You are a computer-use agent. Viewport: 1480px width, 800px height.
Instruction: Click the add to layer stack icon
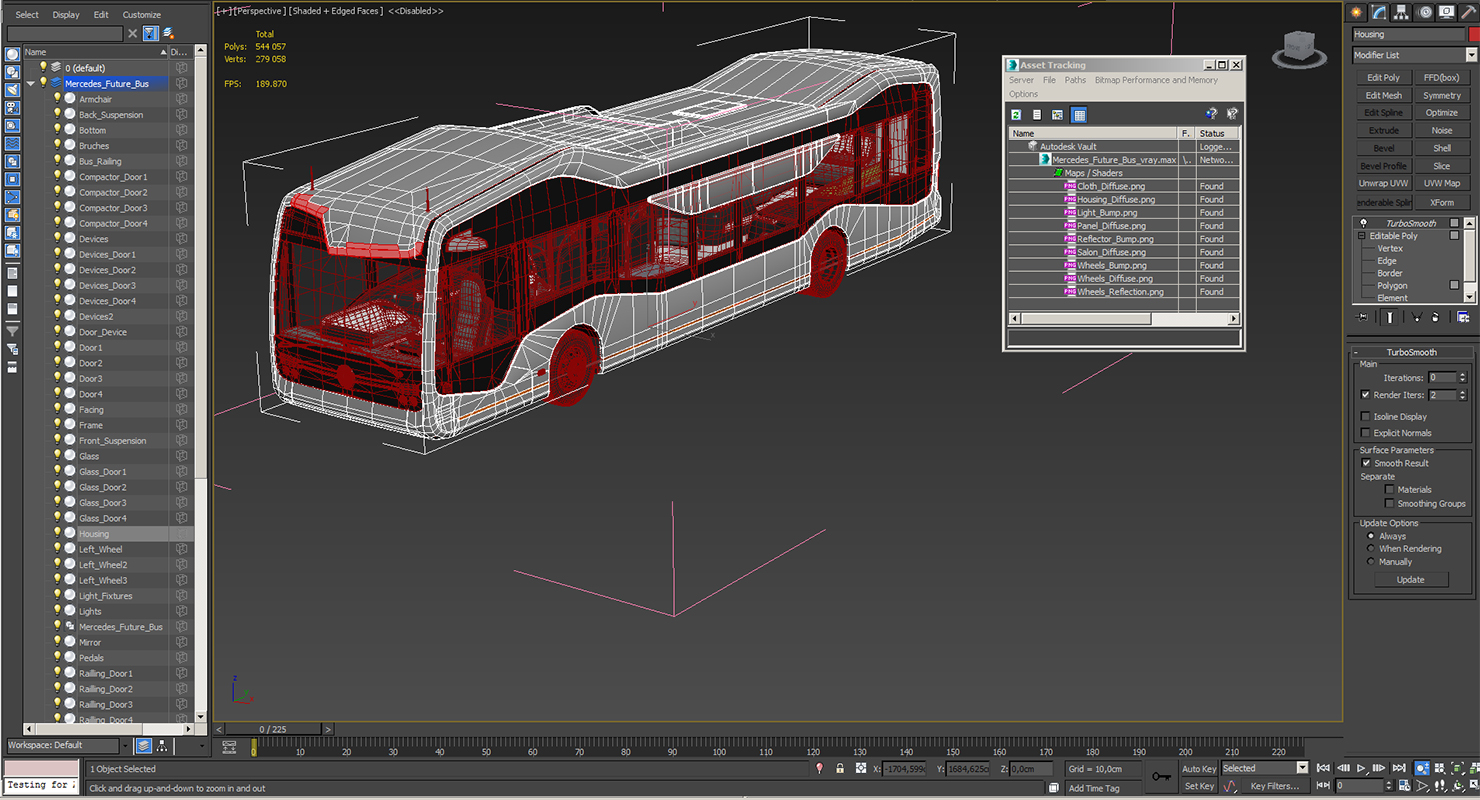click(168, 34)
